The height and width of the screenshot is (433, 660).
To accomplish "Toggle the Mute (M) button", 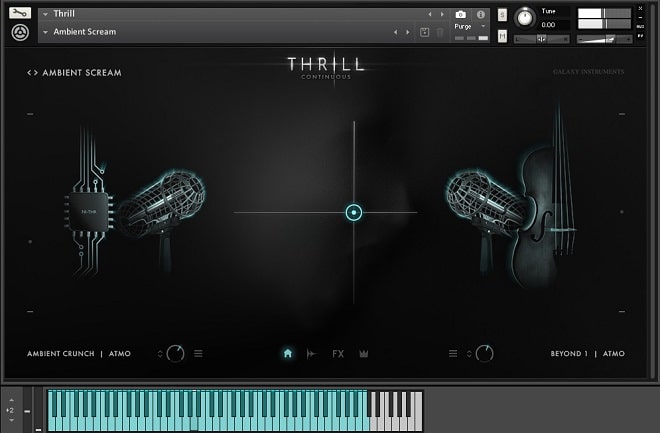I will 502,36.
